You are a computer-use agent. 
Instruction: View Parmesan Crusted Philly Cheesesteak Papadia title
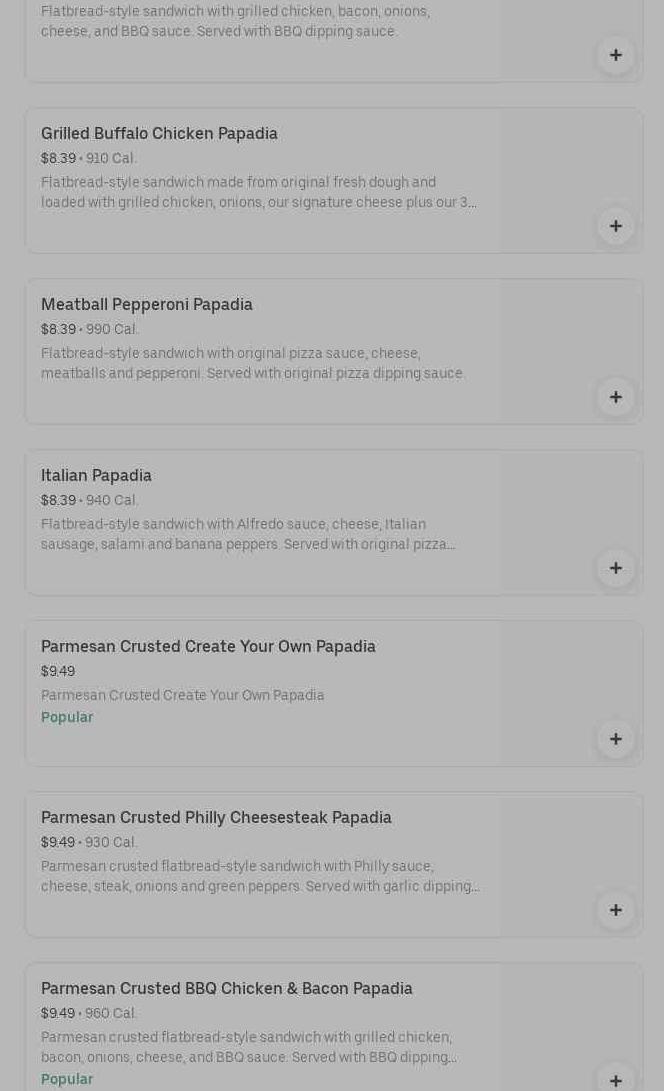216,817
